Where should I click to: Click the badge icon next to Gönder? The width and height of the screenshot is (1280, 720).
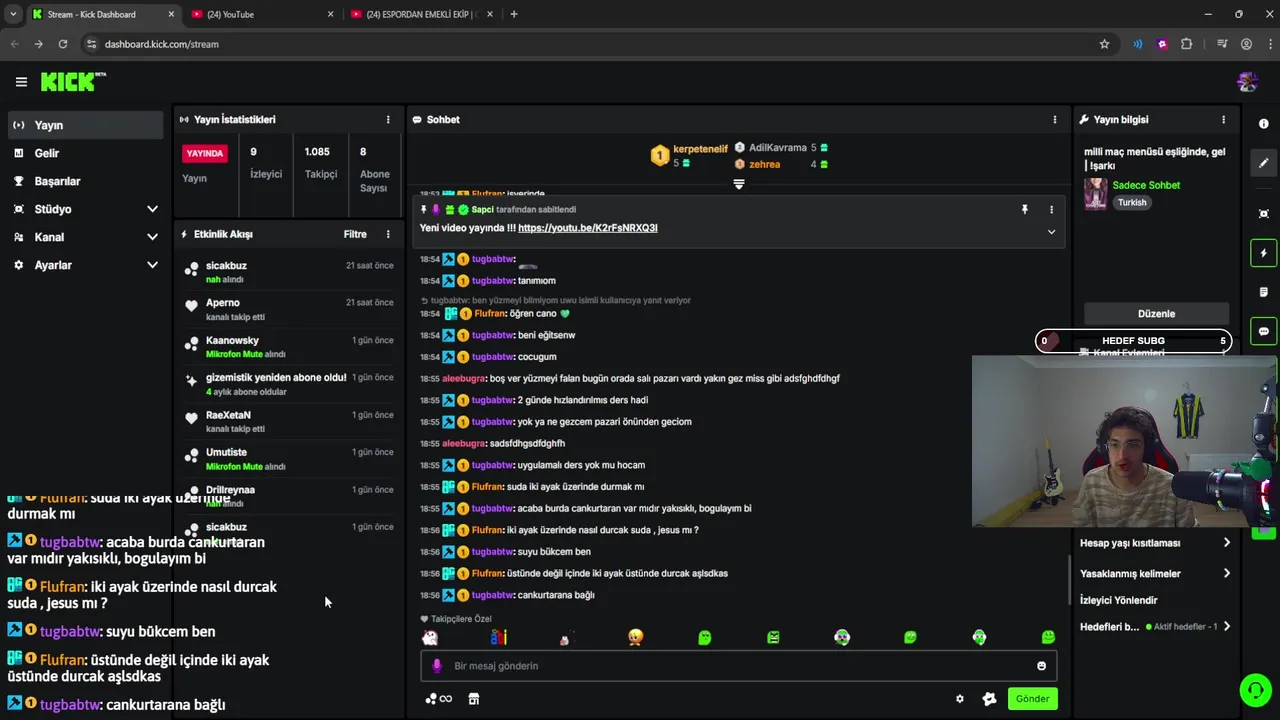click(x=989, y=699)
